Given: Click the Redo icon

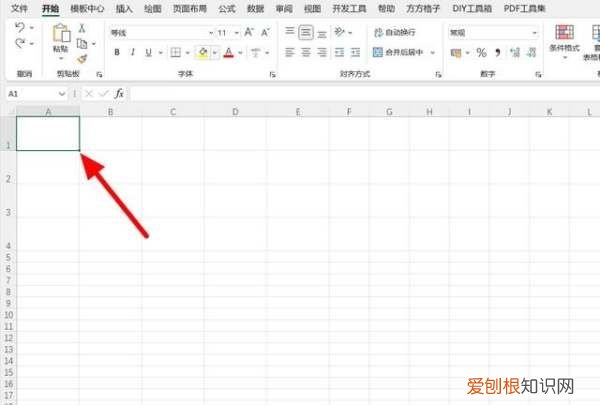Looking at the screenshot, I should [20, 43].
